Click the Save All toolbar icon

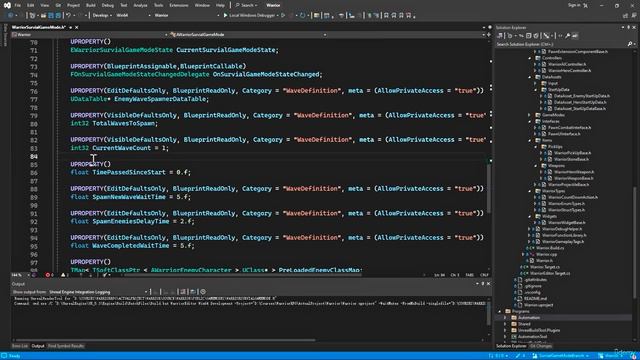[x=58, y=15]
